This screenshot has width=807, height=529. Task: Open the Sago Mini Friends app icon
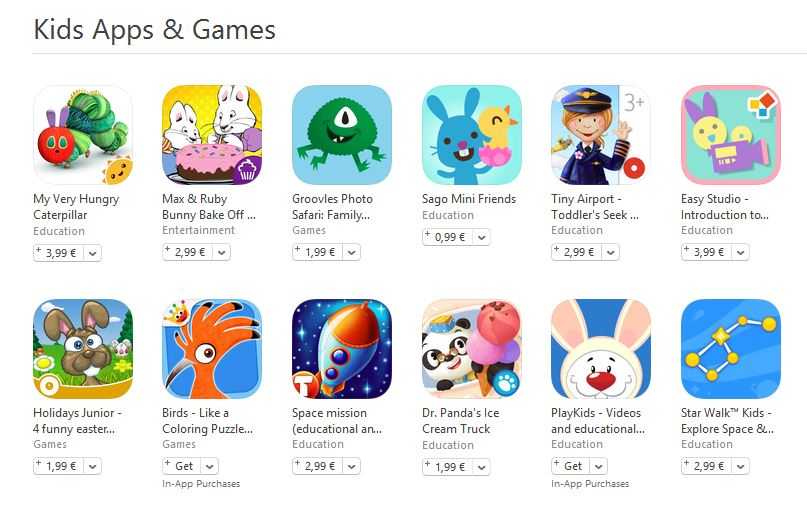472,135
